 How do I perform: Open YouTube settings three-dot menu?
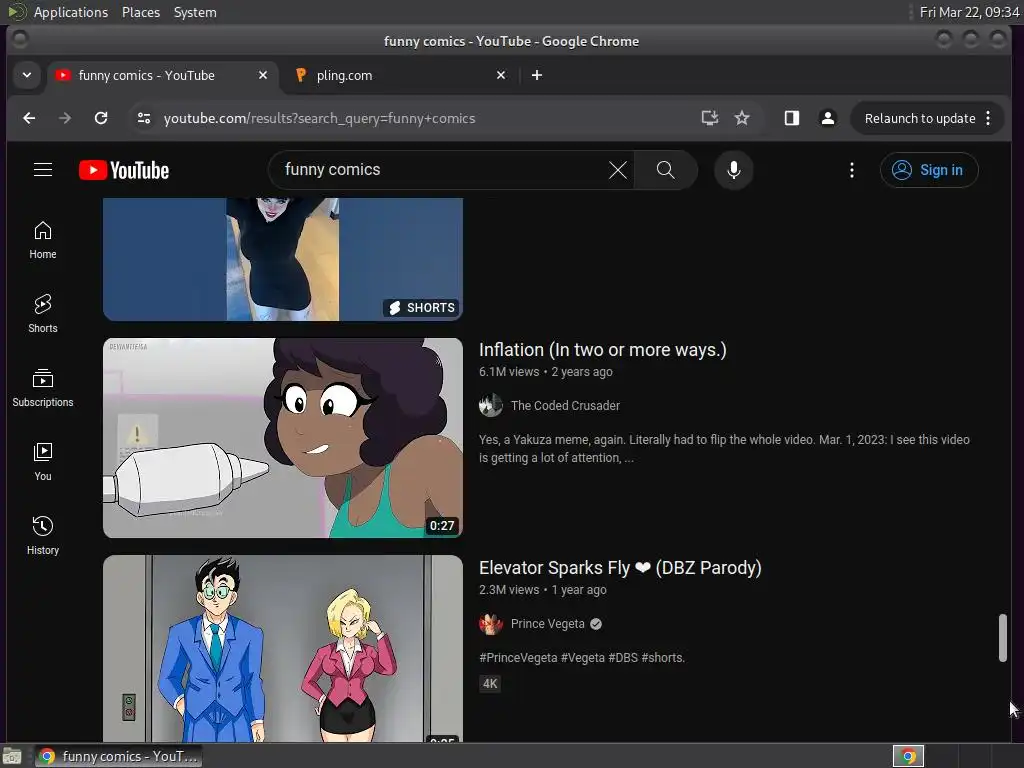852,170
